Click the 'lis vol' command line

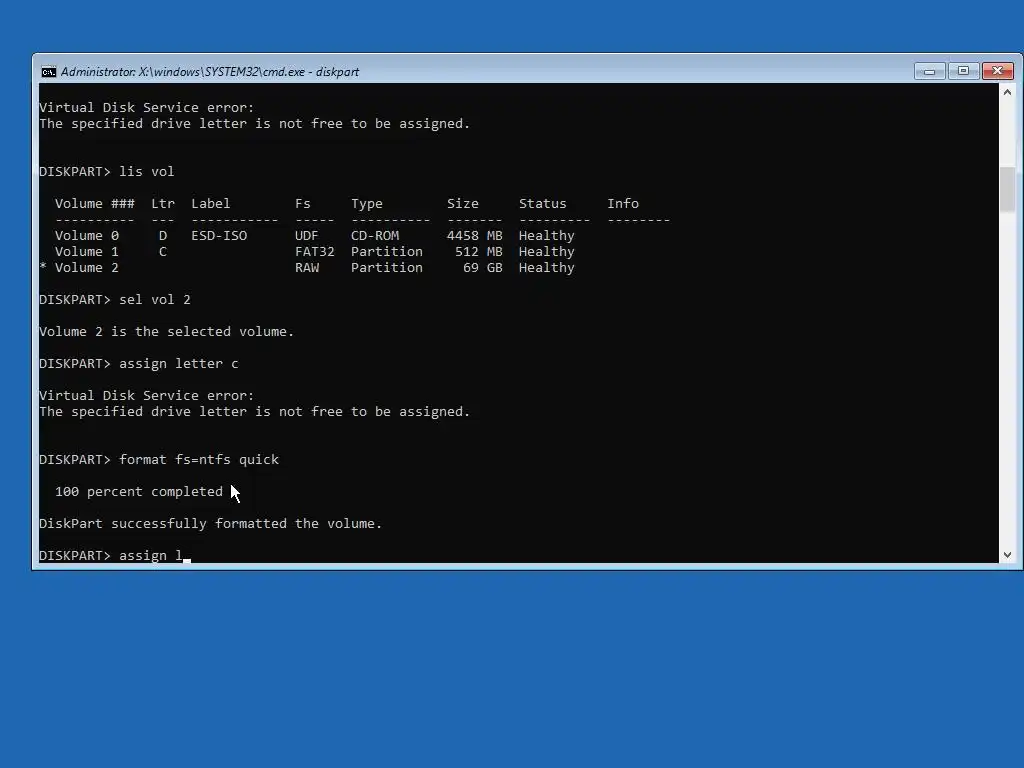click(106, 171)
